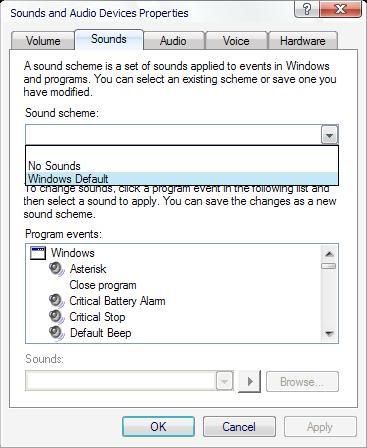
Task: Click the program events scrollbar down arrow
Action: click(x=329, y=334)
